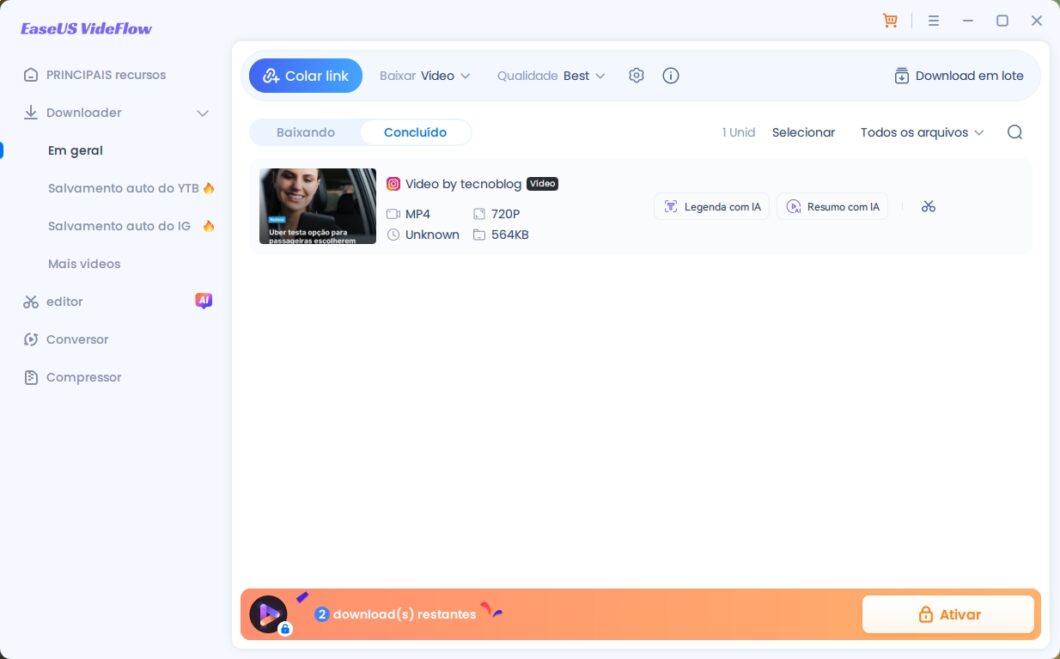Image resolution: width=1060 pixels, height=659 pixels.
Task: Generate subtitles with Legenda com IA
Action: (711, 206)
